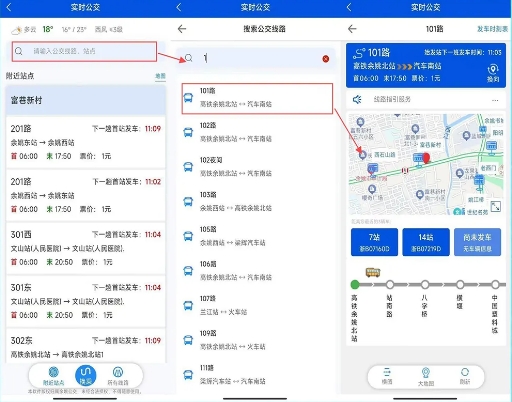Screen dimensions: 512x402
Task: Select 101路 in search results
Action: tap(257, 98)
